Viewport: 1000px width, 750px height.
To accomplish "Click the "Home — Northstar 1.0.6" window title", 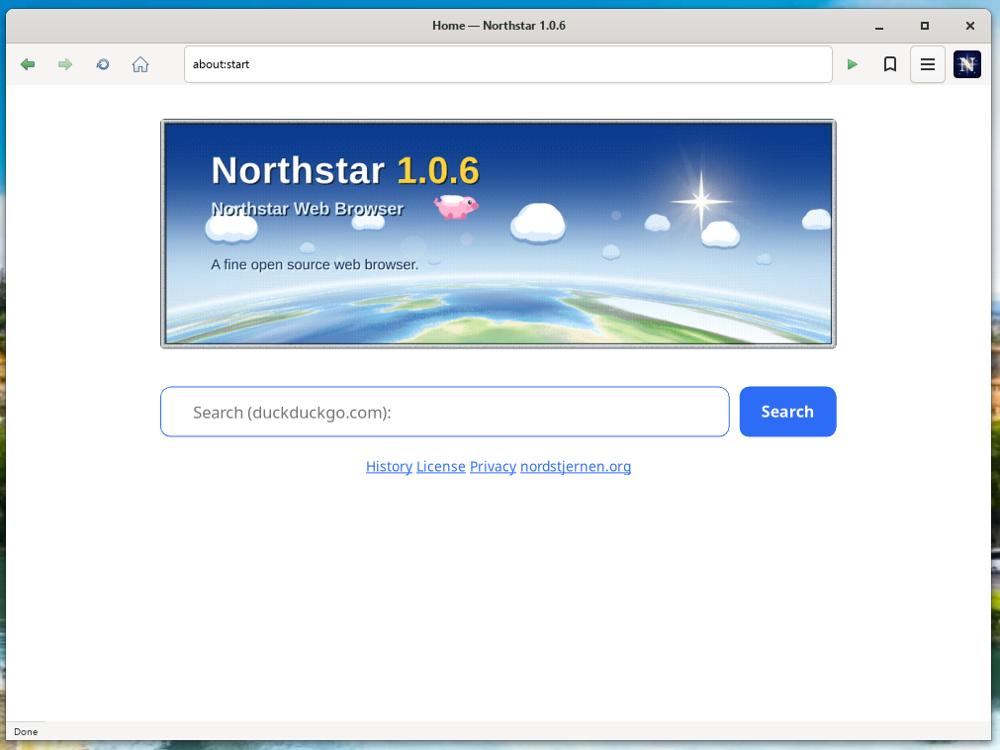I will 499,26.
